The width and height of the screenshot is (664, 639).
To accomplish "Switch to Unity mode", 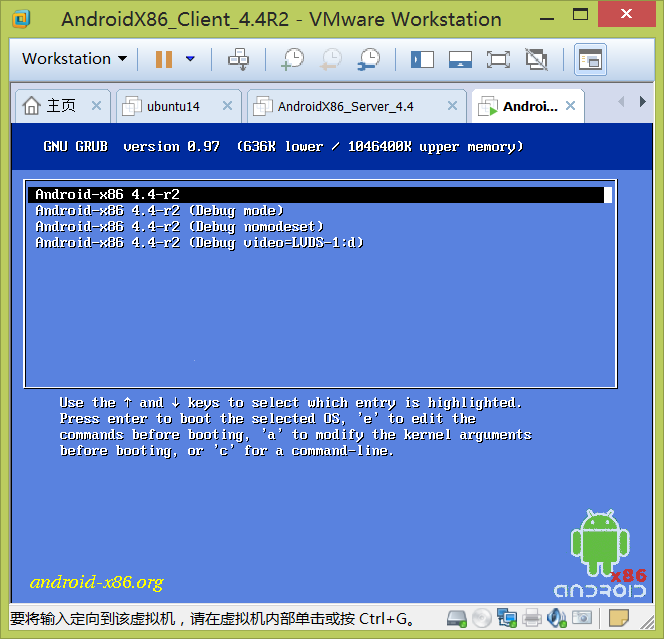I will (536, 59).
